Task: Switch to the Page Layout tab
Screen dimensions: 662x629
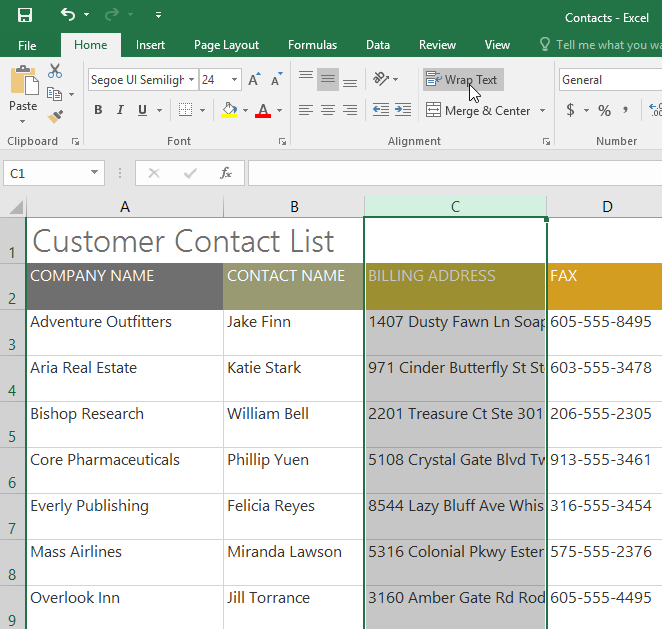Action: click(x=226, y=45)
